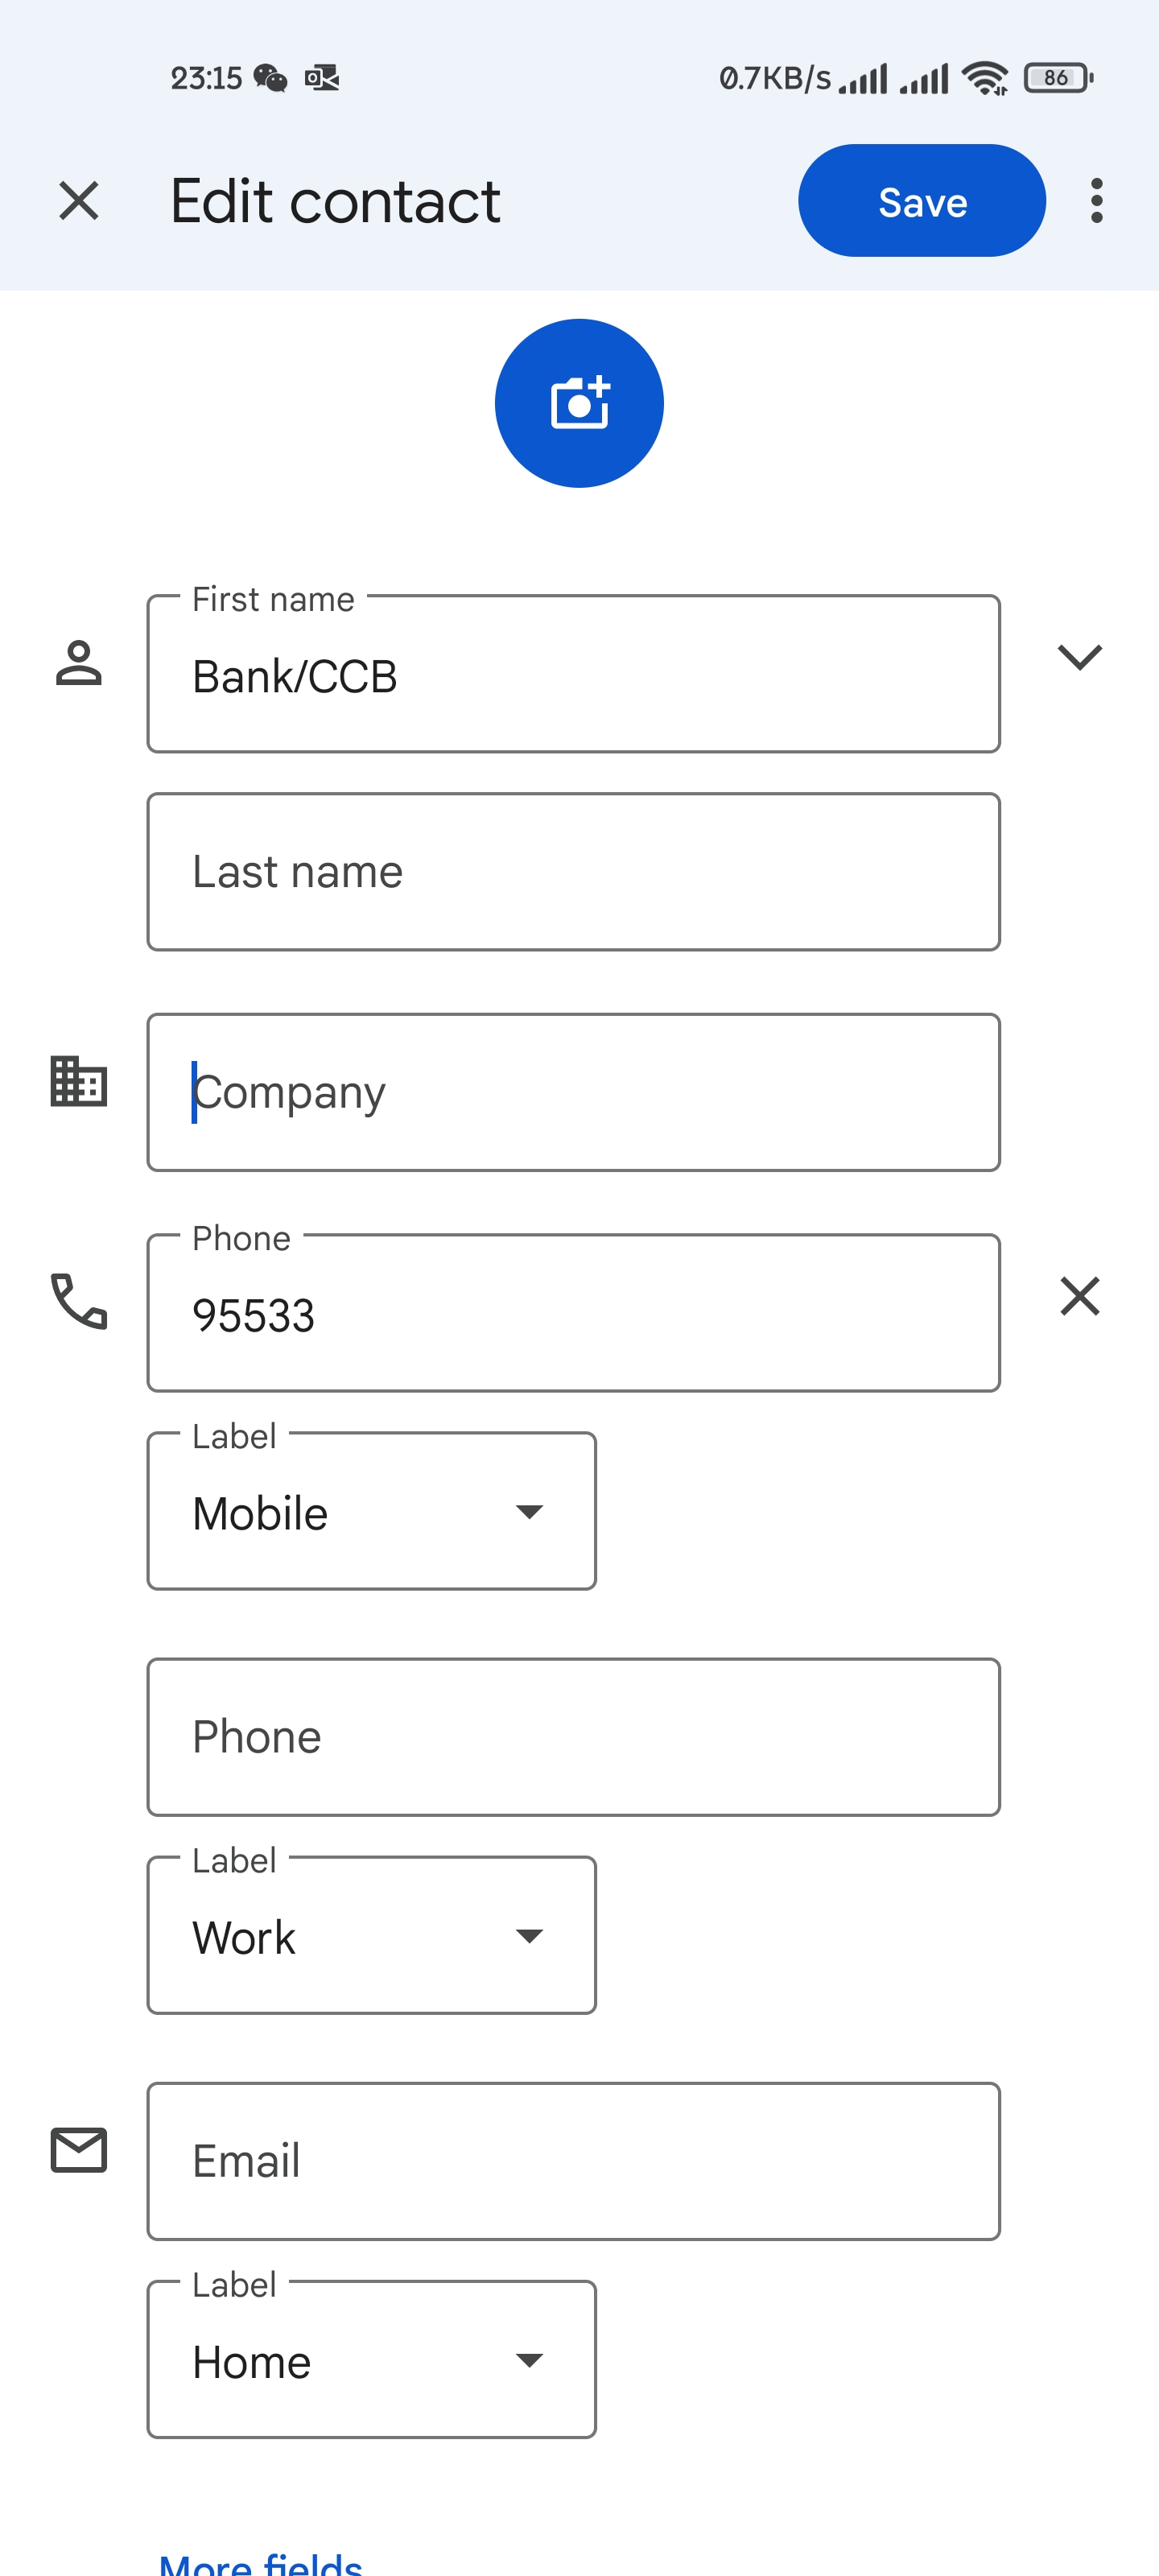The image size is (1159, 2576).
Task: Tap the person icon beside First name
Action: click(x=79, y=663)
